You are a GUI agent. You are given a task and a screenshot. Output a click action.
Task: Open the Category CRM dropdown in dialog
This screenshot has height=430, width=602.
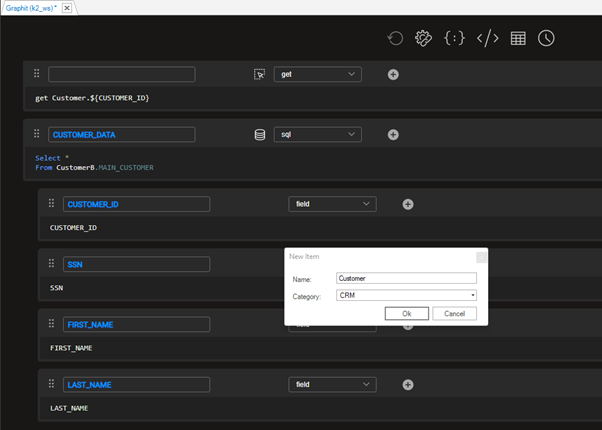point(406,295)
